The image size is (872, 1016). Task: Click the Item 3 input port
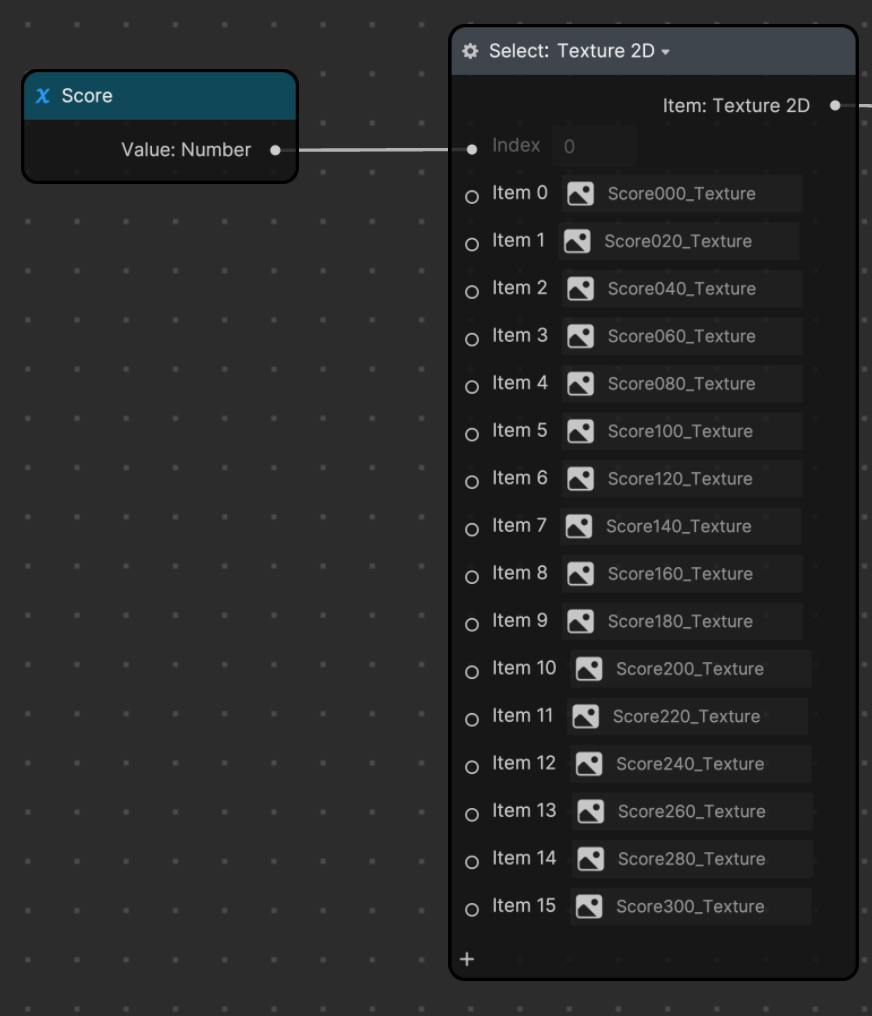[472, 339]
